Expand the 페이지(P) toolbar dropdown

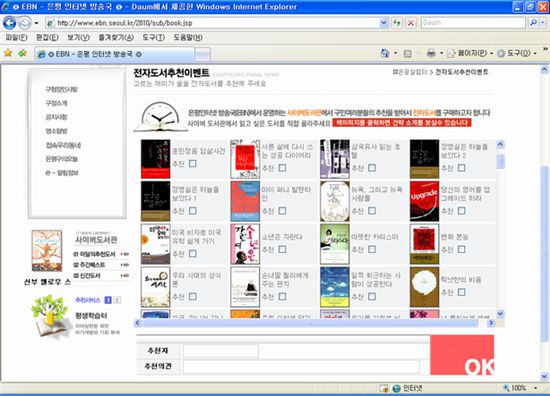tap(491, 54)
